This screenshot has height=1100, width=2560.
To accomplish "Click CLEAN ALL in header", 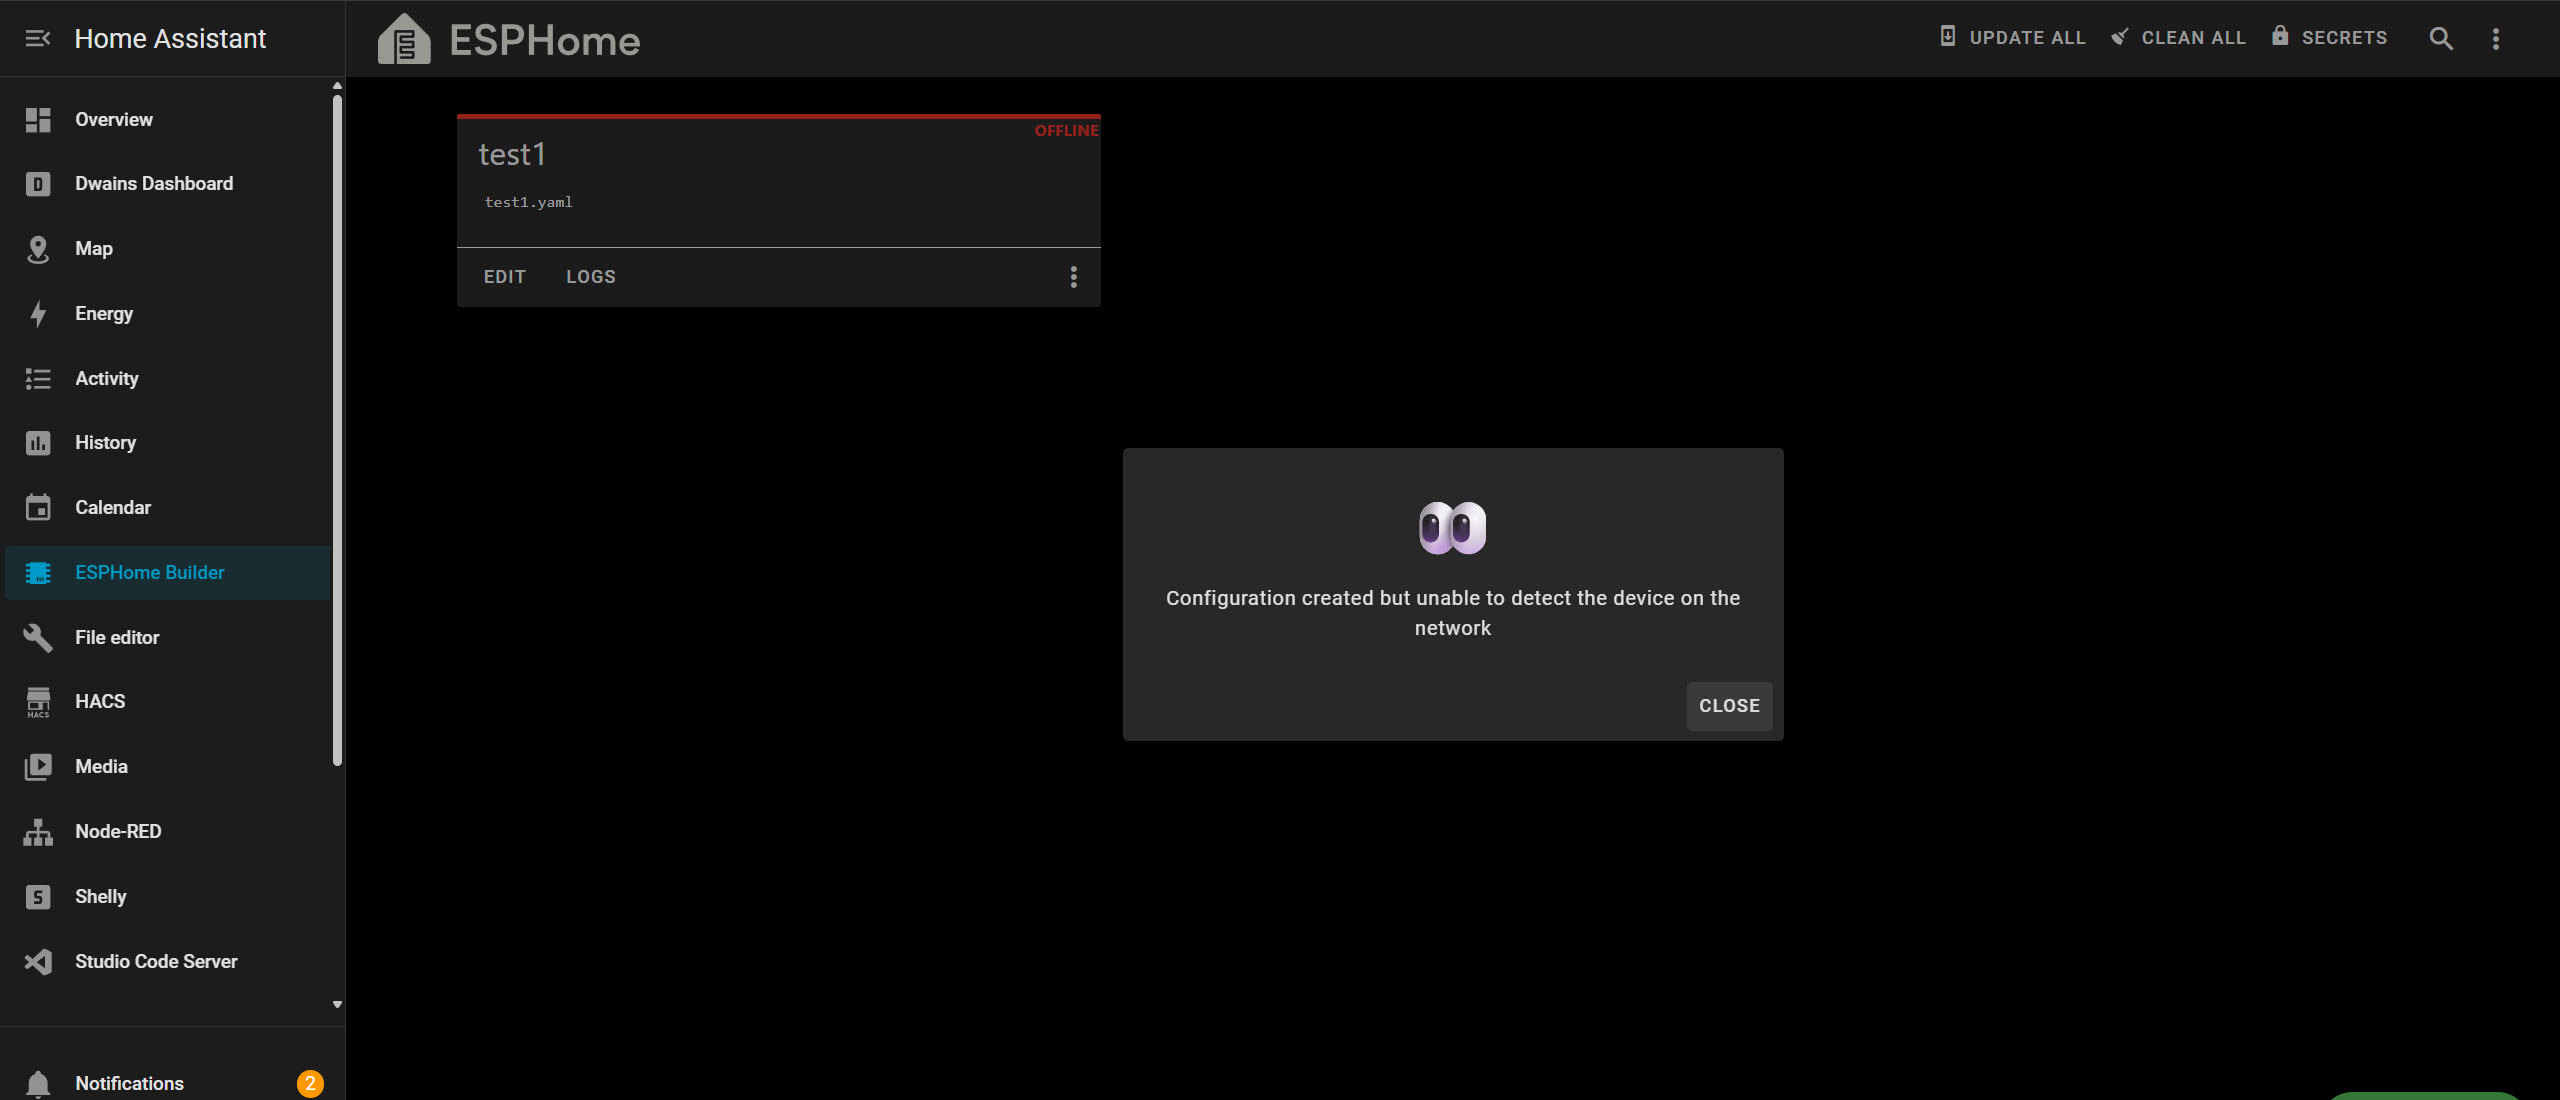I will 2179,38.
